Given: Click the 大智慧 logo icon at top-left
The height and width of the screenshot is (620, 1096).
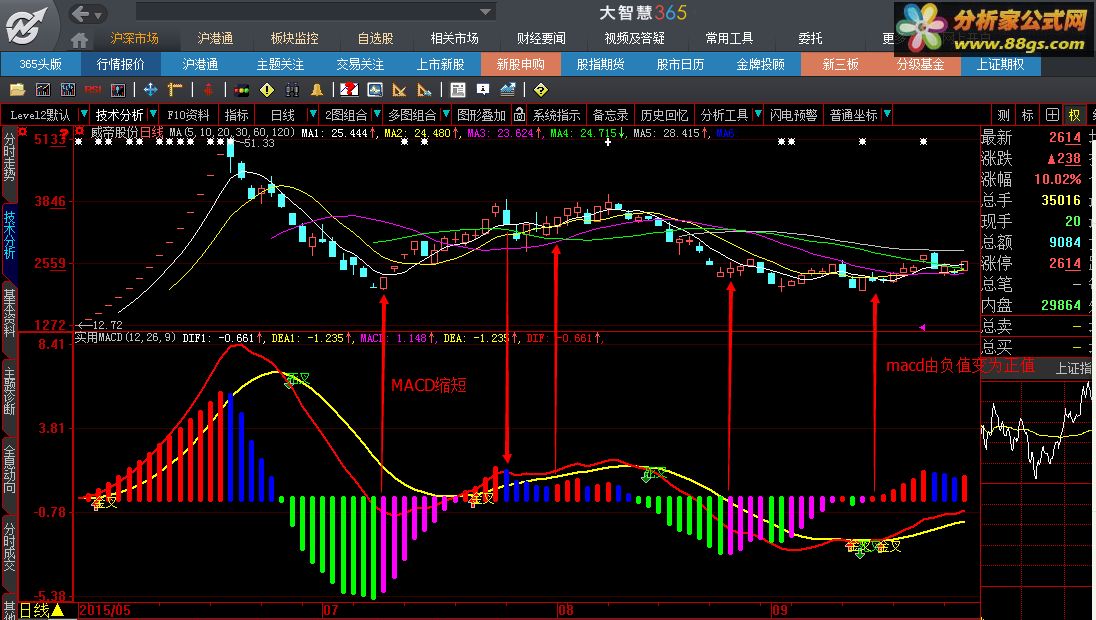Looking at the screenshot, I should (x=27, y=24).
